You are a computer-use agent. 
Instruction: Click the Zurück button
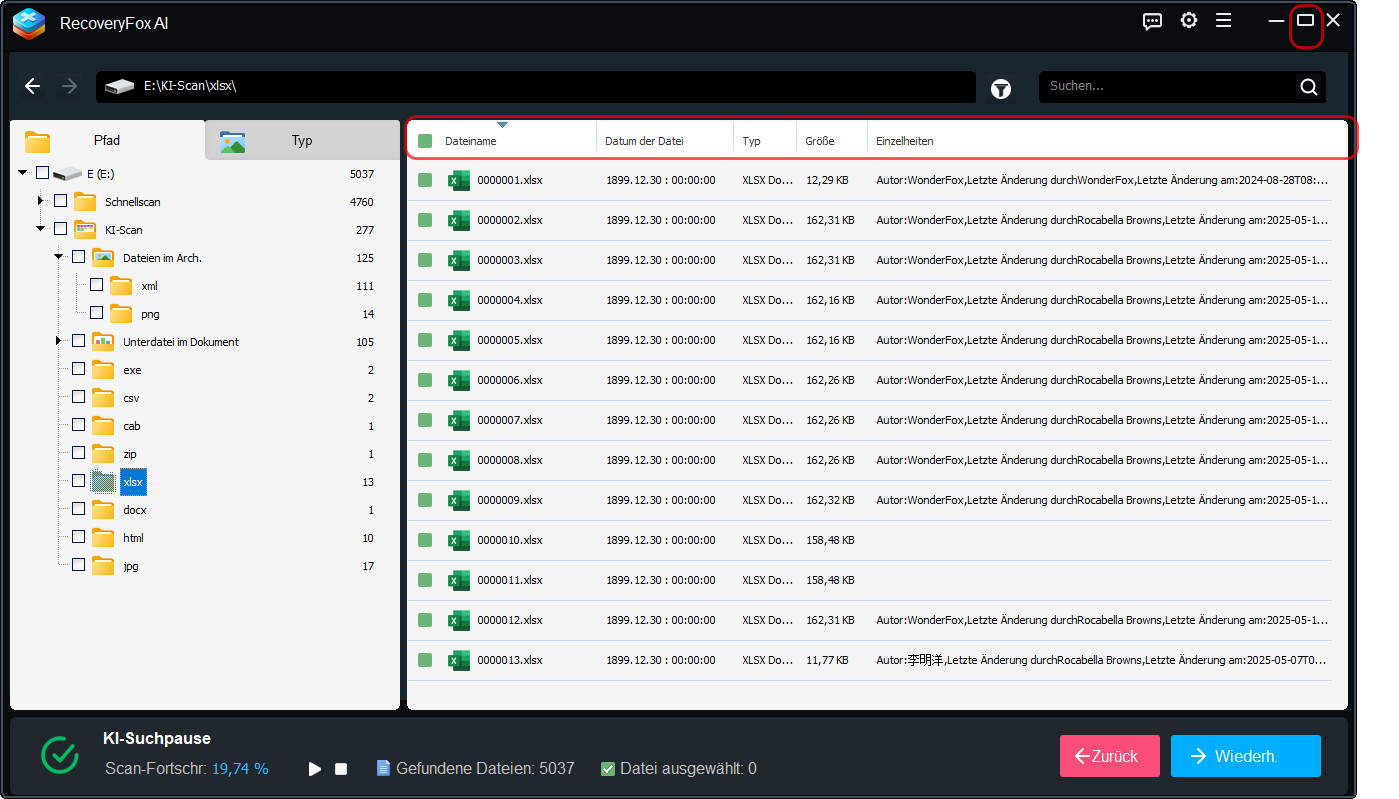coord(1109,756)
